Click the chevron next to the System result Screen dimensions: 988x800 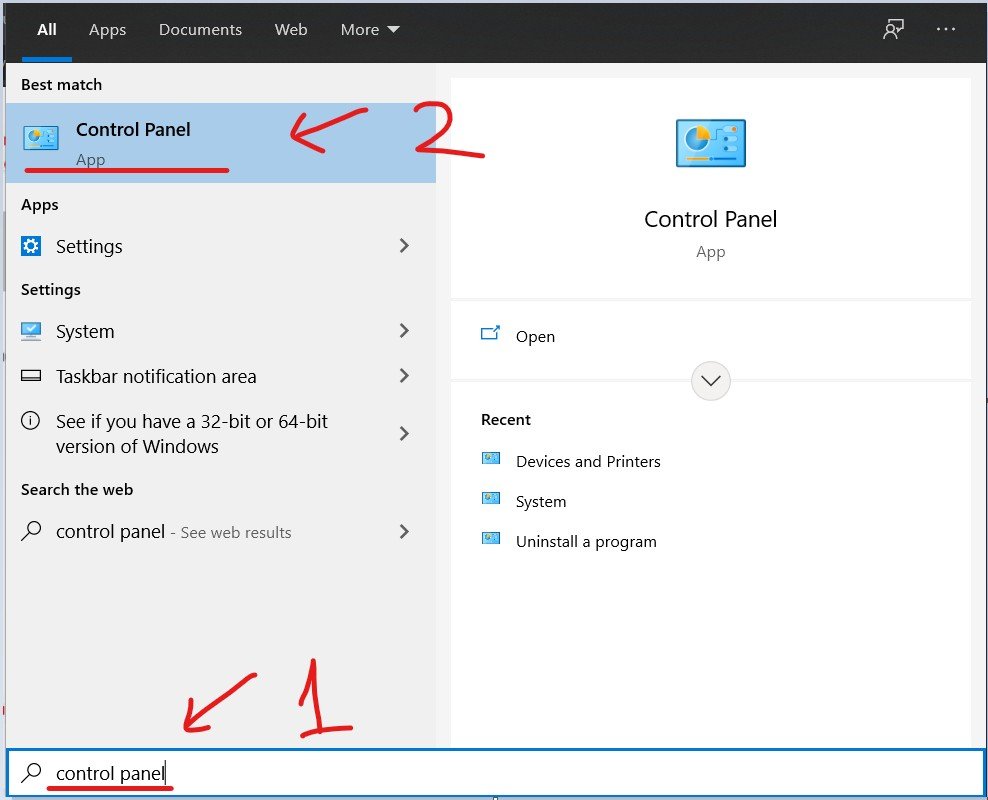point(404,331)
